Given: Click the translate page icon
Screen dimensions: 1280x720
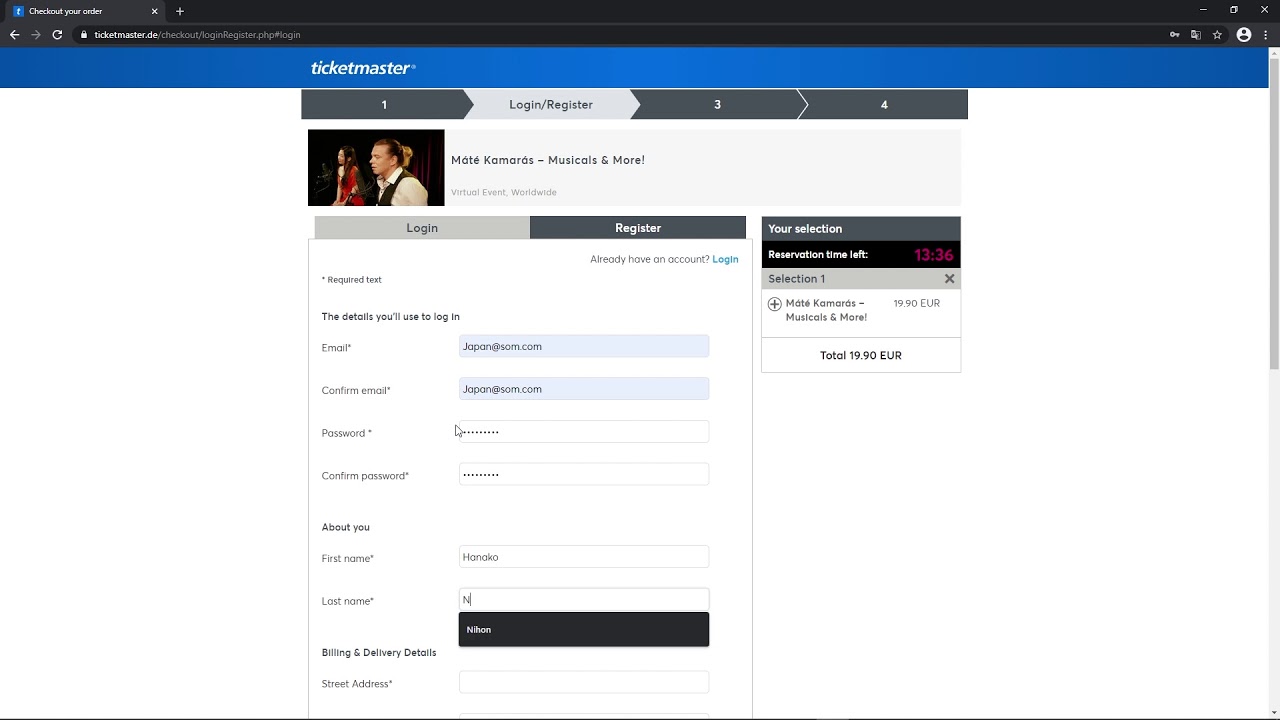Looking at the screenshot, I should tap(1195, 35).
